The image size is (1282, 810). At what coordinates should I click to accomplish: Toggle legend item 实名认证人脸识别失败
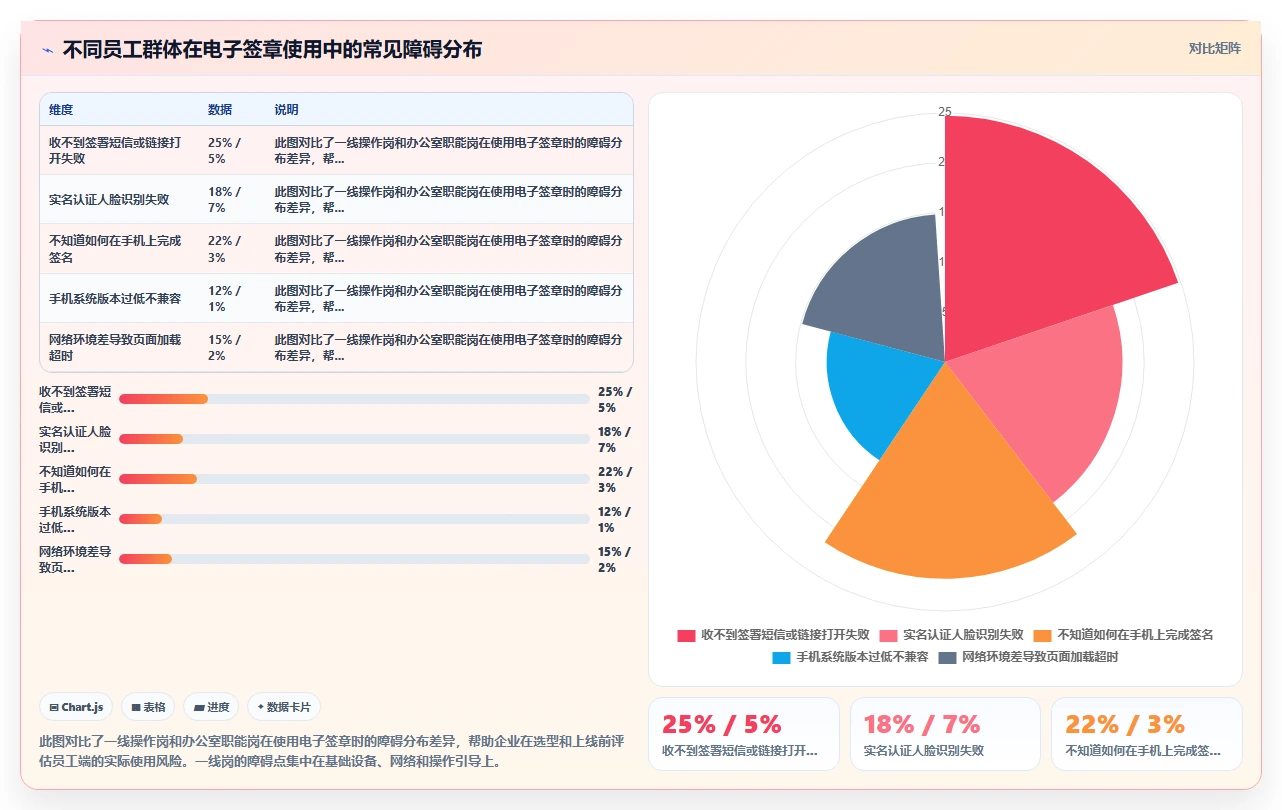coord(951,635)
